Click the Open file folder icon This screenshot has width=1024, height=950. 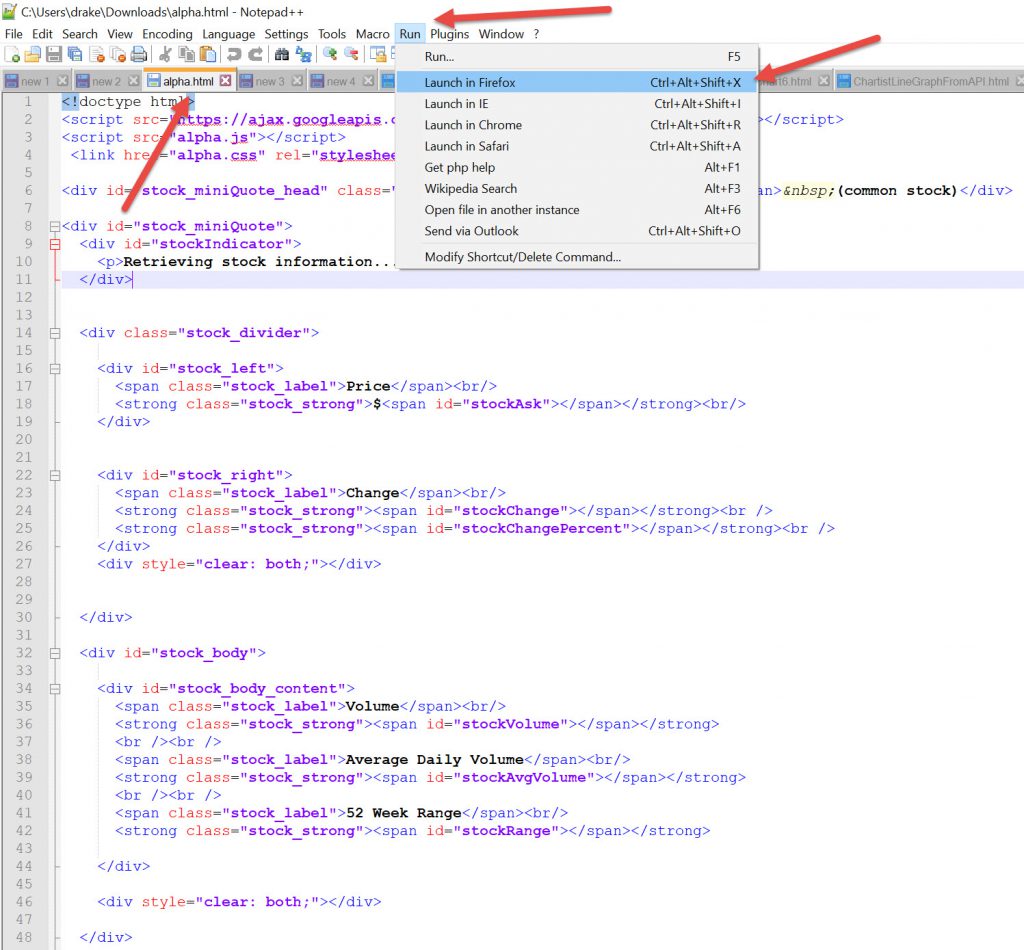33,54
